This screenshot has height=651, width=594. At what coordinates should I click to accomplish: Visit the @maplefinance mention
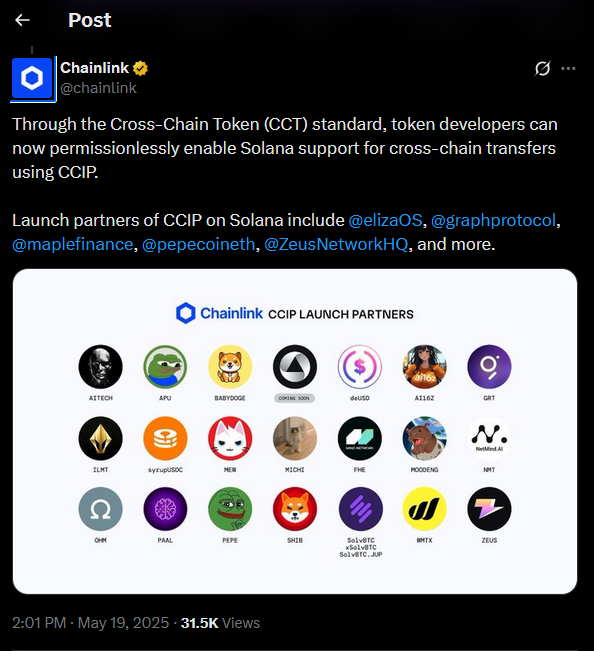pyautogui.click(x=73, y=245)
